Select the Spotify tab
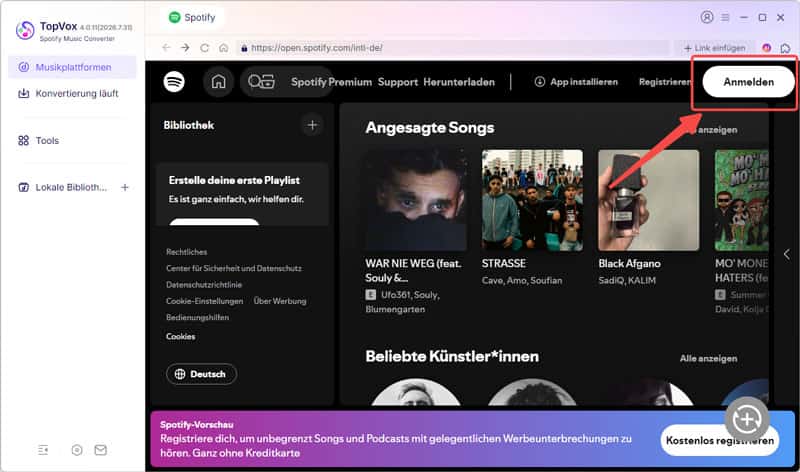Screen dimensions: 800x472 [192, 17]
